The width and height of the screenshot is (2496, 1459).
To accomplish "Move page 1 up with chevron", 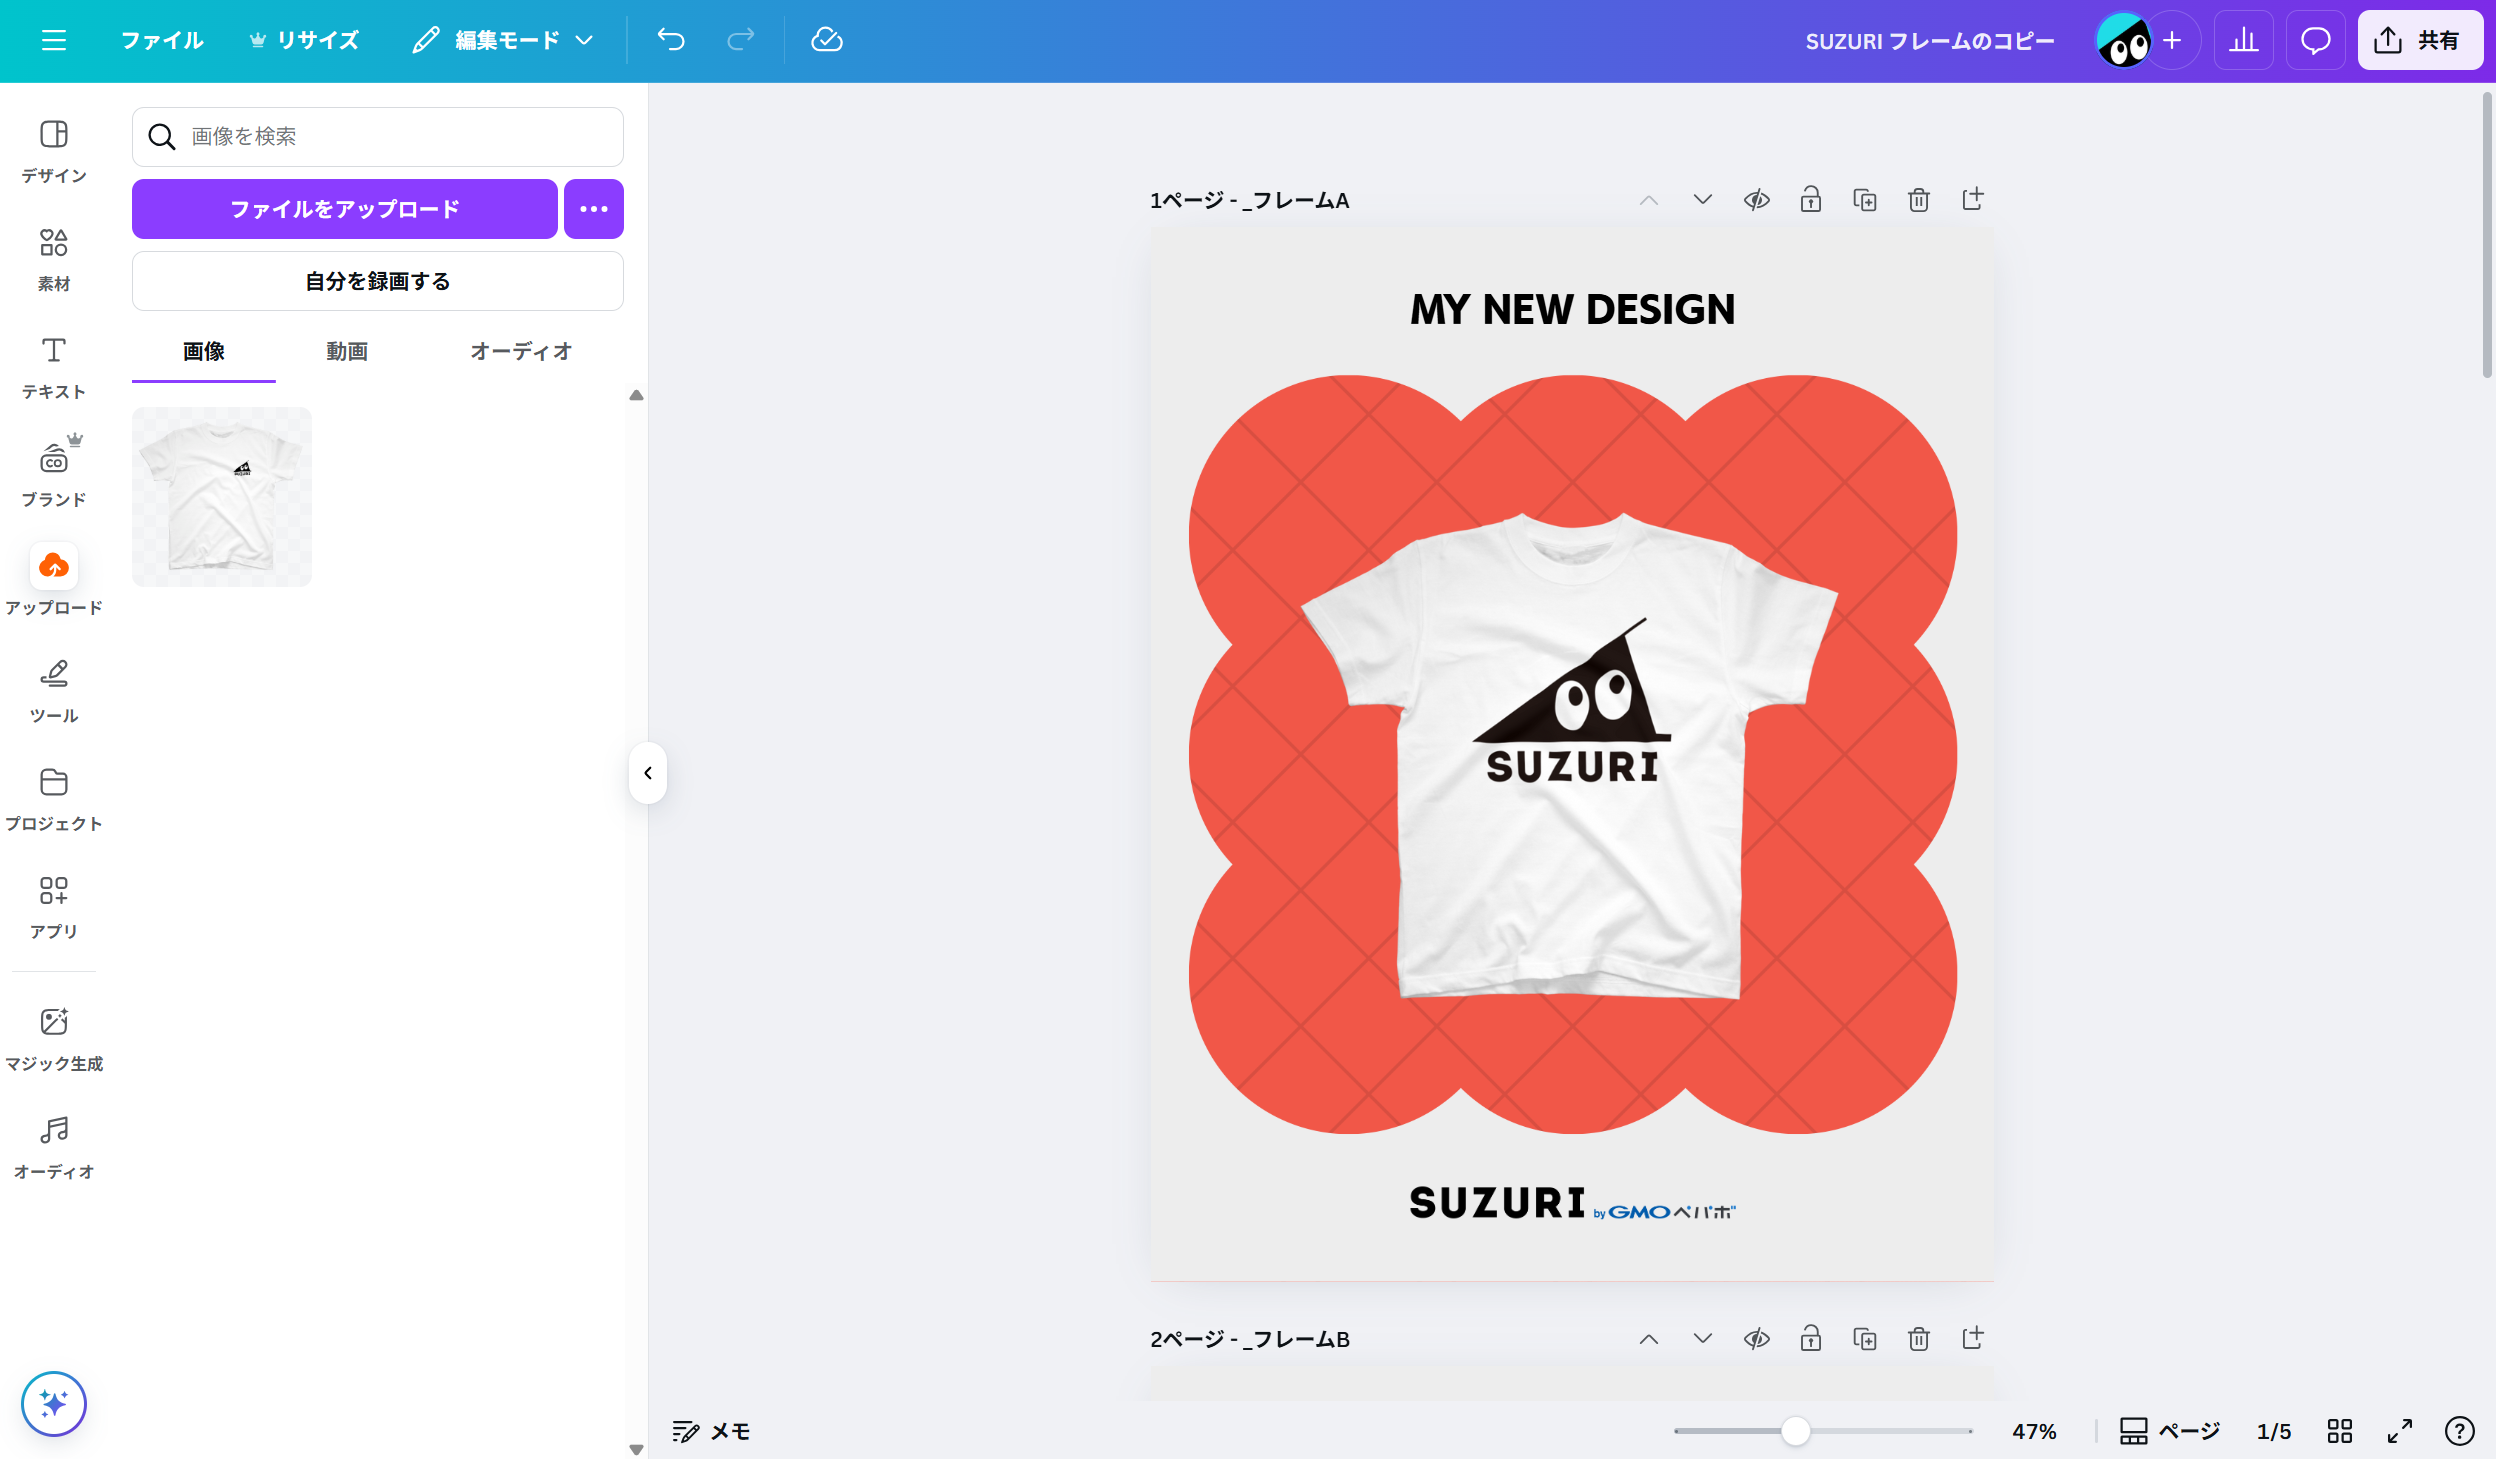I will coord(1649,200).
